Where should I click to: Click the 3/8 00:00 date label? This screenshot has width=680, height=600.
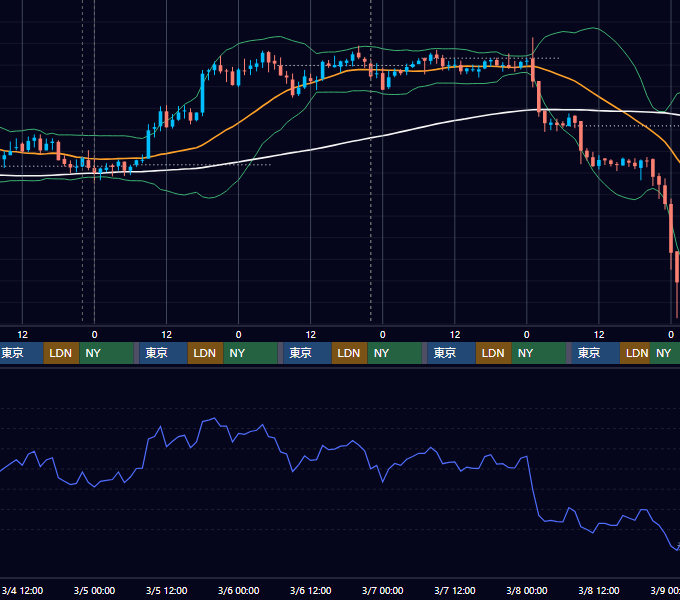click(x=526, y=590)
